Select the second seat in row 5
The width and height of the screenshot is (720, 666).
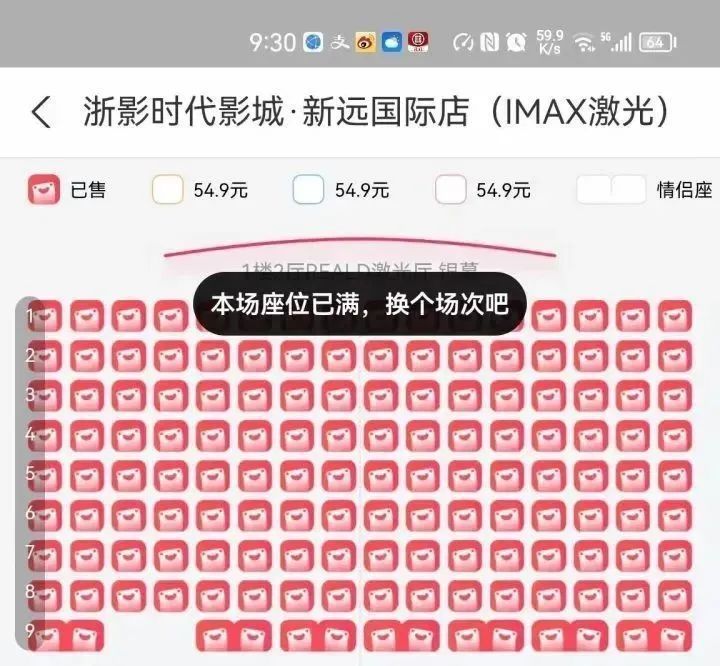[87, 476]
